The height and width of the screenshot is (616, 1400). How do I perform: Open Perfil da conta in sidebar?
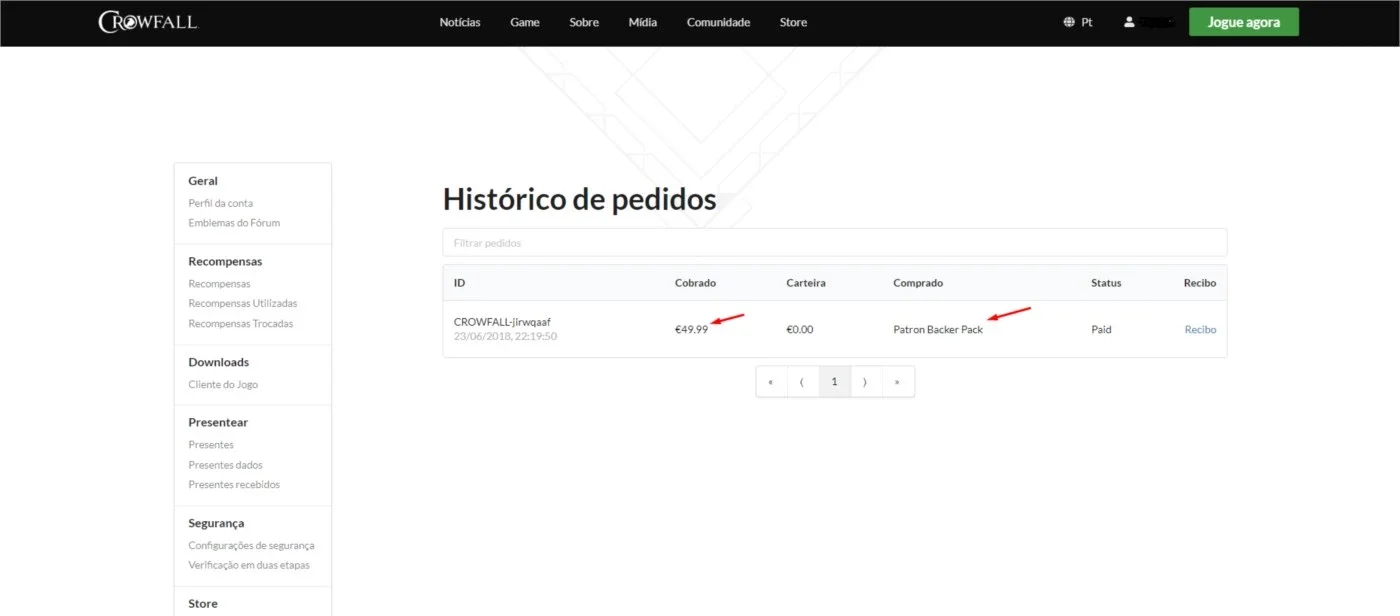pos(220,203)
